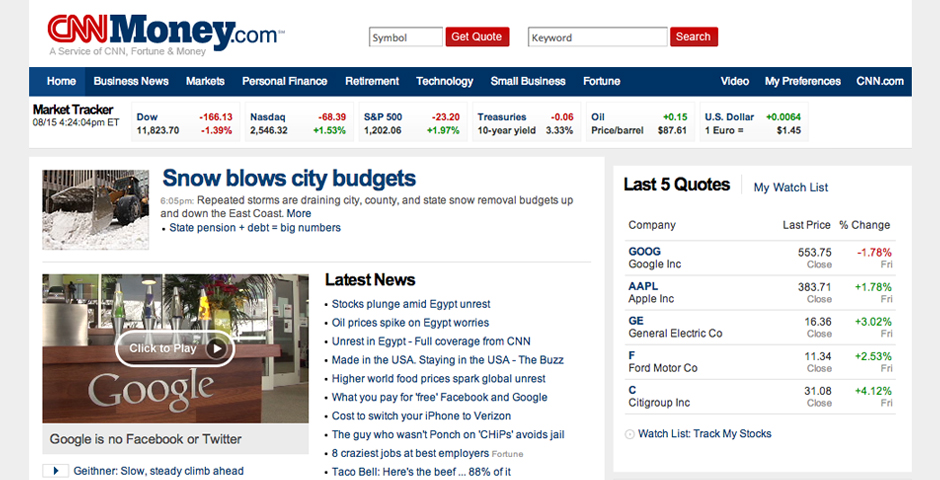Open the snow plow story thumbnail
Image resolution: width=940 pixels, height=480 pixels.
[95, 209]
